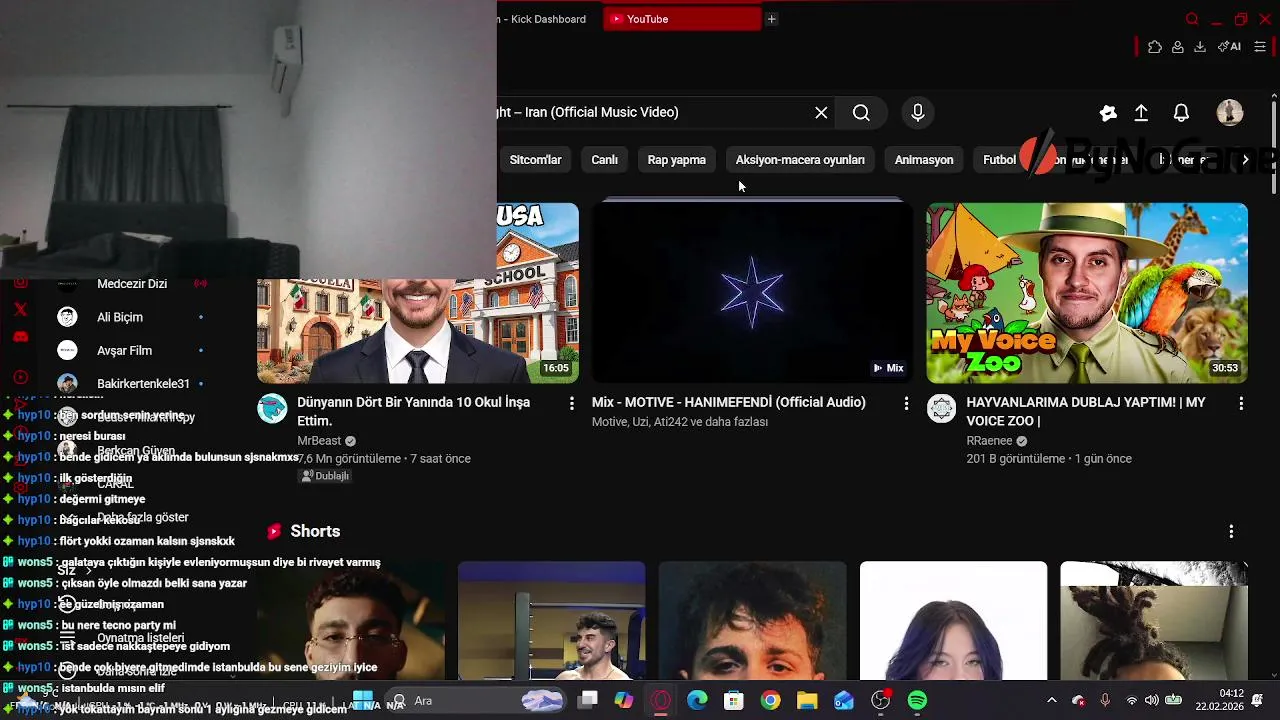The height and width of the screenshot is (720, 1280).
Task: Click the red search tabs magnifier icon
Action: (x=1192, y=19)
